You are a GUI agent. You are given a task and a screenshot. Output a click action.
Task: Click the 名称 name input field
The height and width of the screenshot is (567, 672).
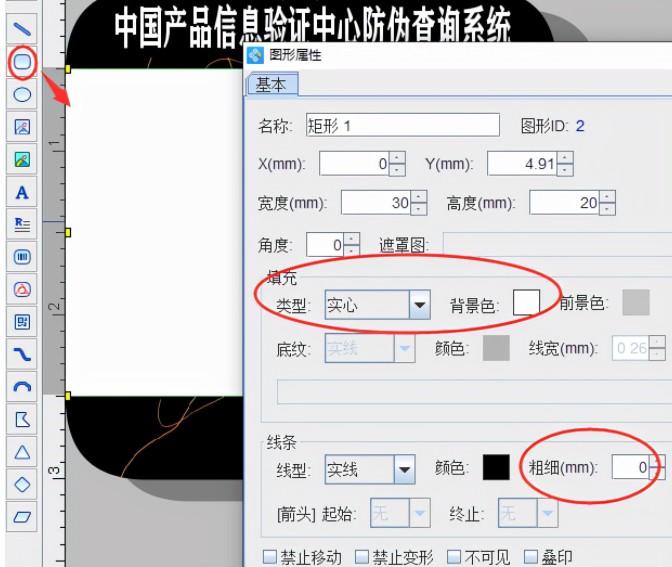(x=403, y=125)
